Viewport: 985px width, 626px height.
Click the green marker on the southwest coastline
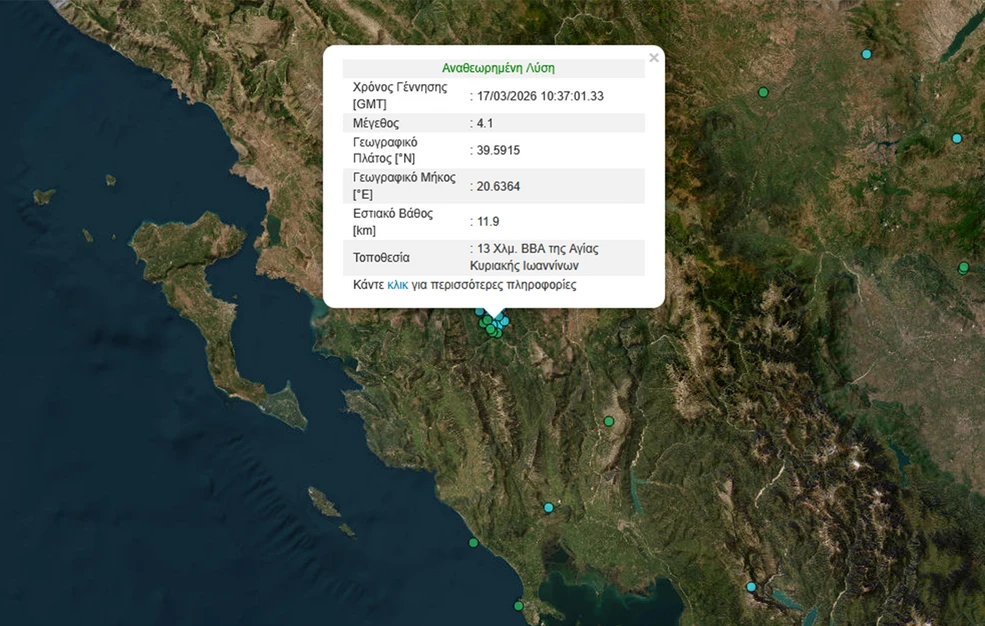click(474, 543)
